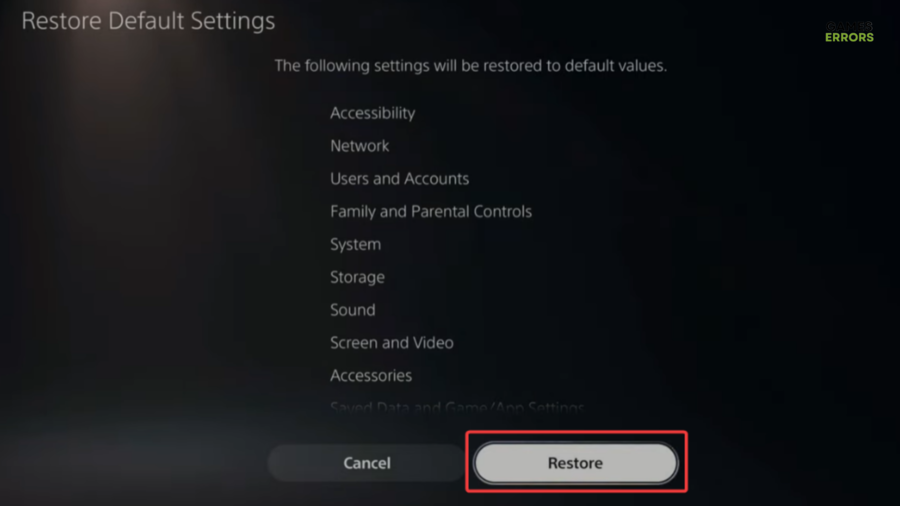The image size is (900, 506).
Task: Select the Accessories list entry
Action: [371, 375]
